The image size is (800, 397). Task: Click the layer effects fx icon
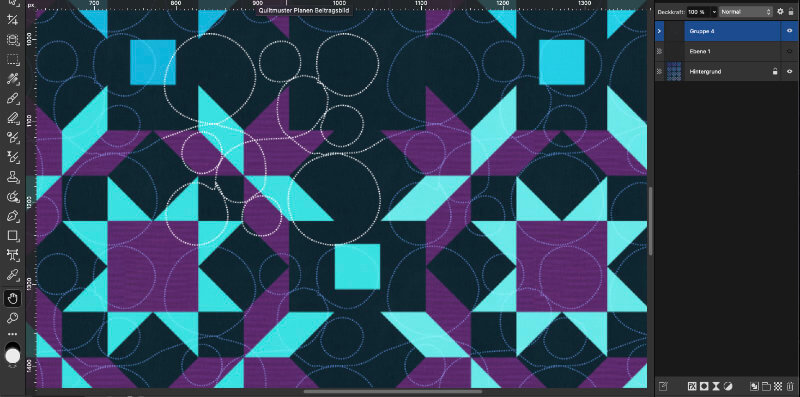[692, 386]
